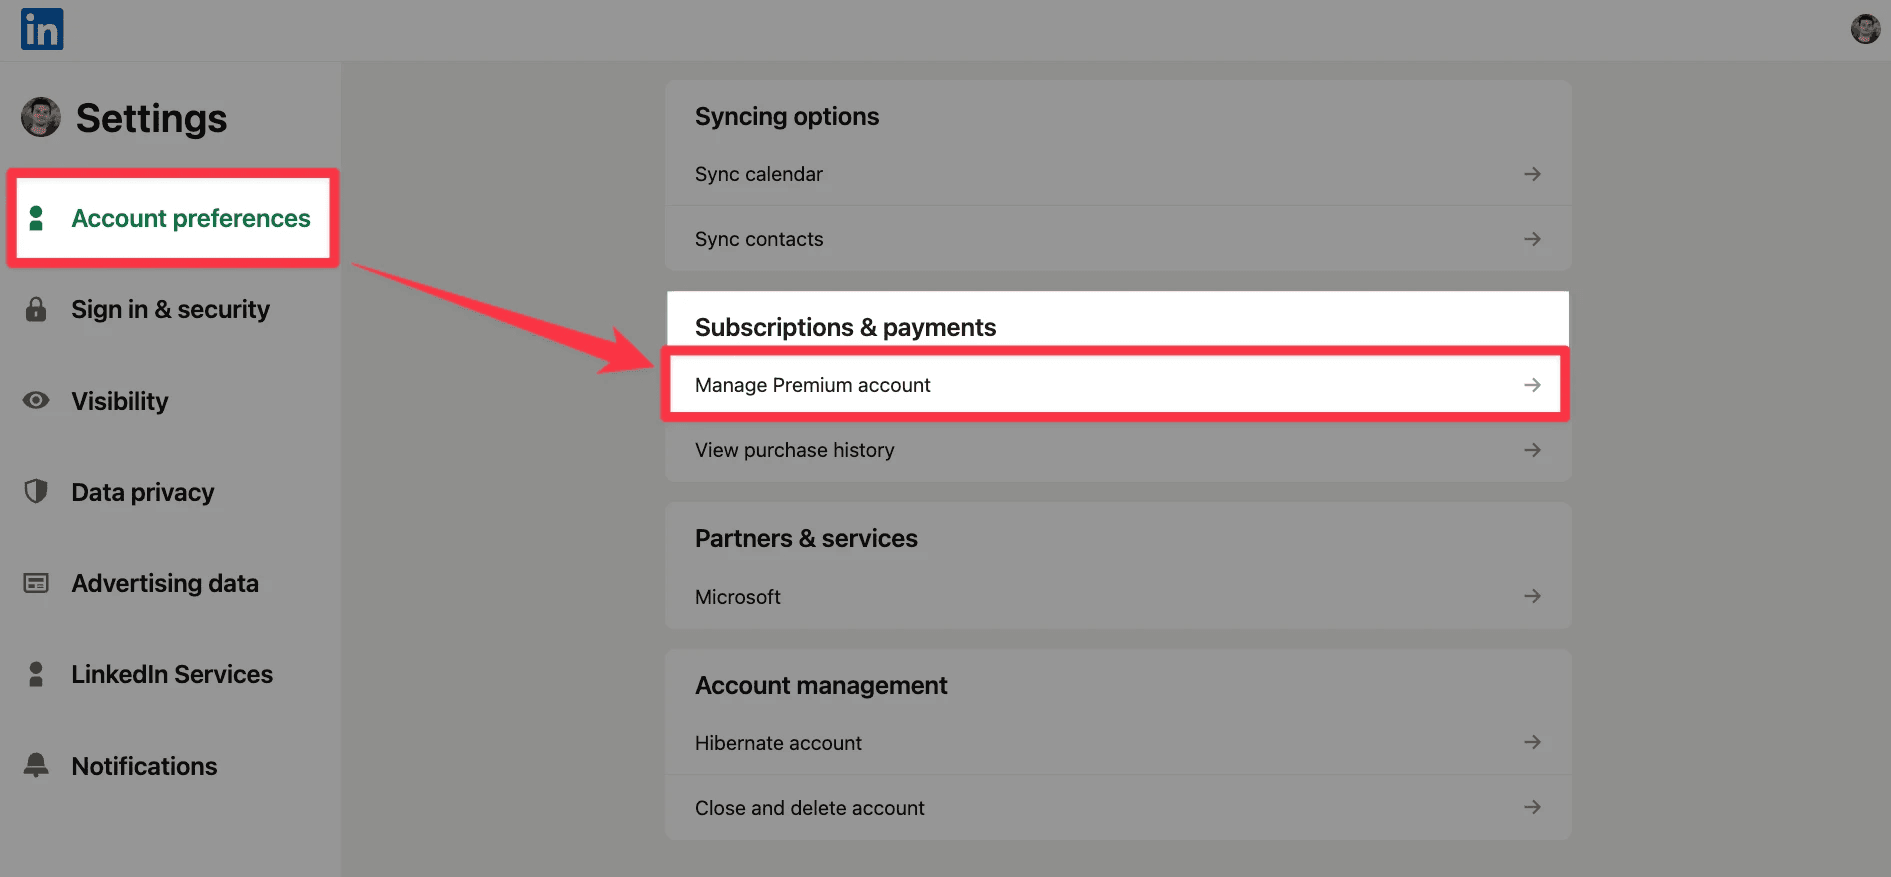This screenshot has width=1891, height=877.
Task: Open View purchase history
Action: 1118,450
